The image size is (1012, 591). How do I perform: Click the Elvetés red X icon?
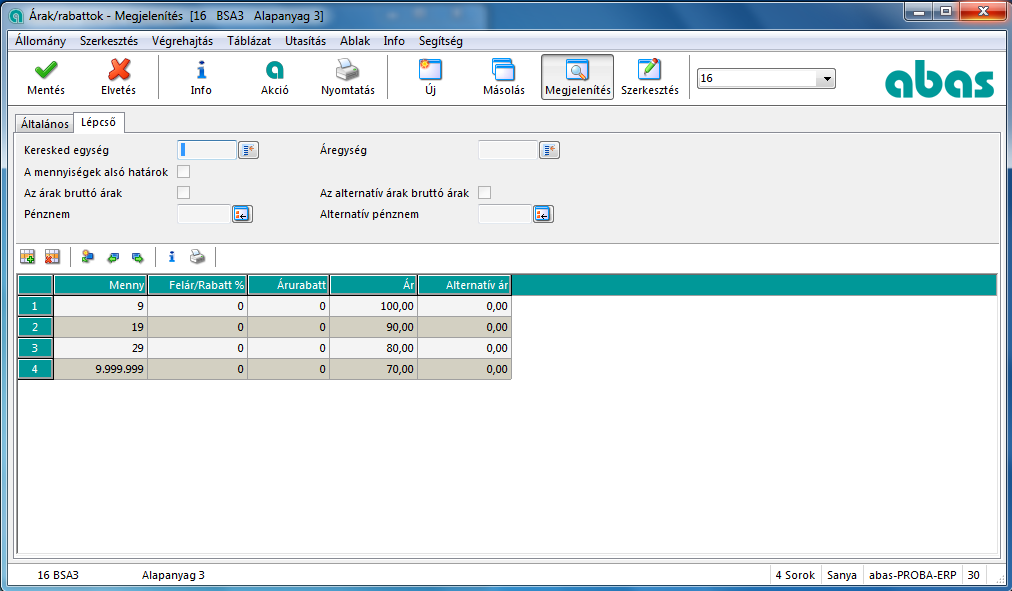(119, 70)
